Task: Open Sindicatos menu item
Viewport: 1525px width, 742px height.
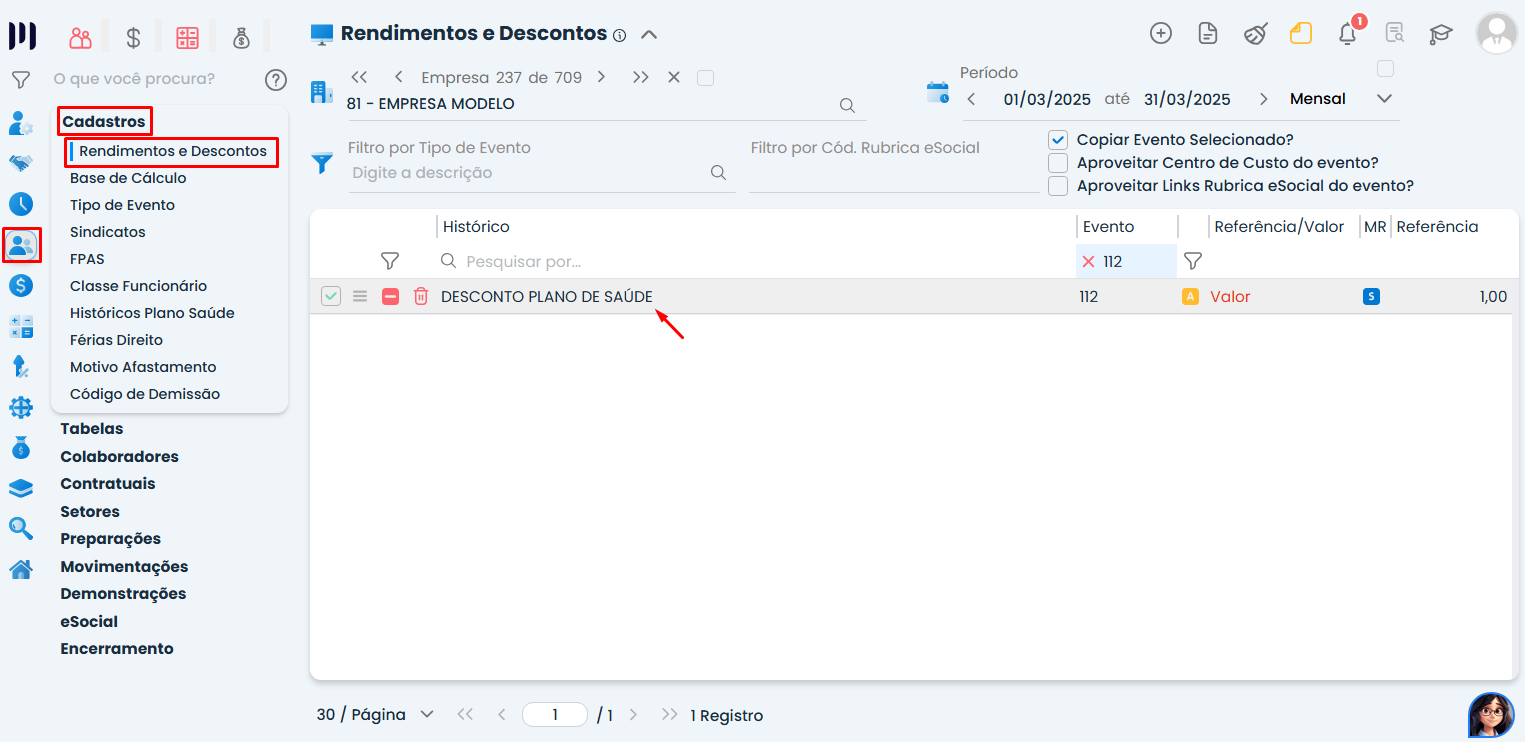Action: pos(107,232)
